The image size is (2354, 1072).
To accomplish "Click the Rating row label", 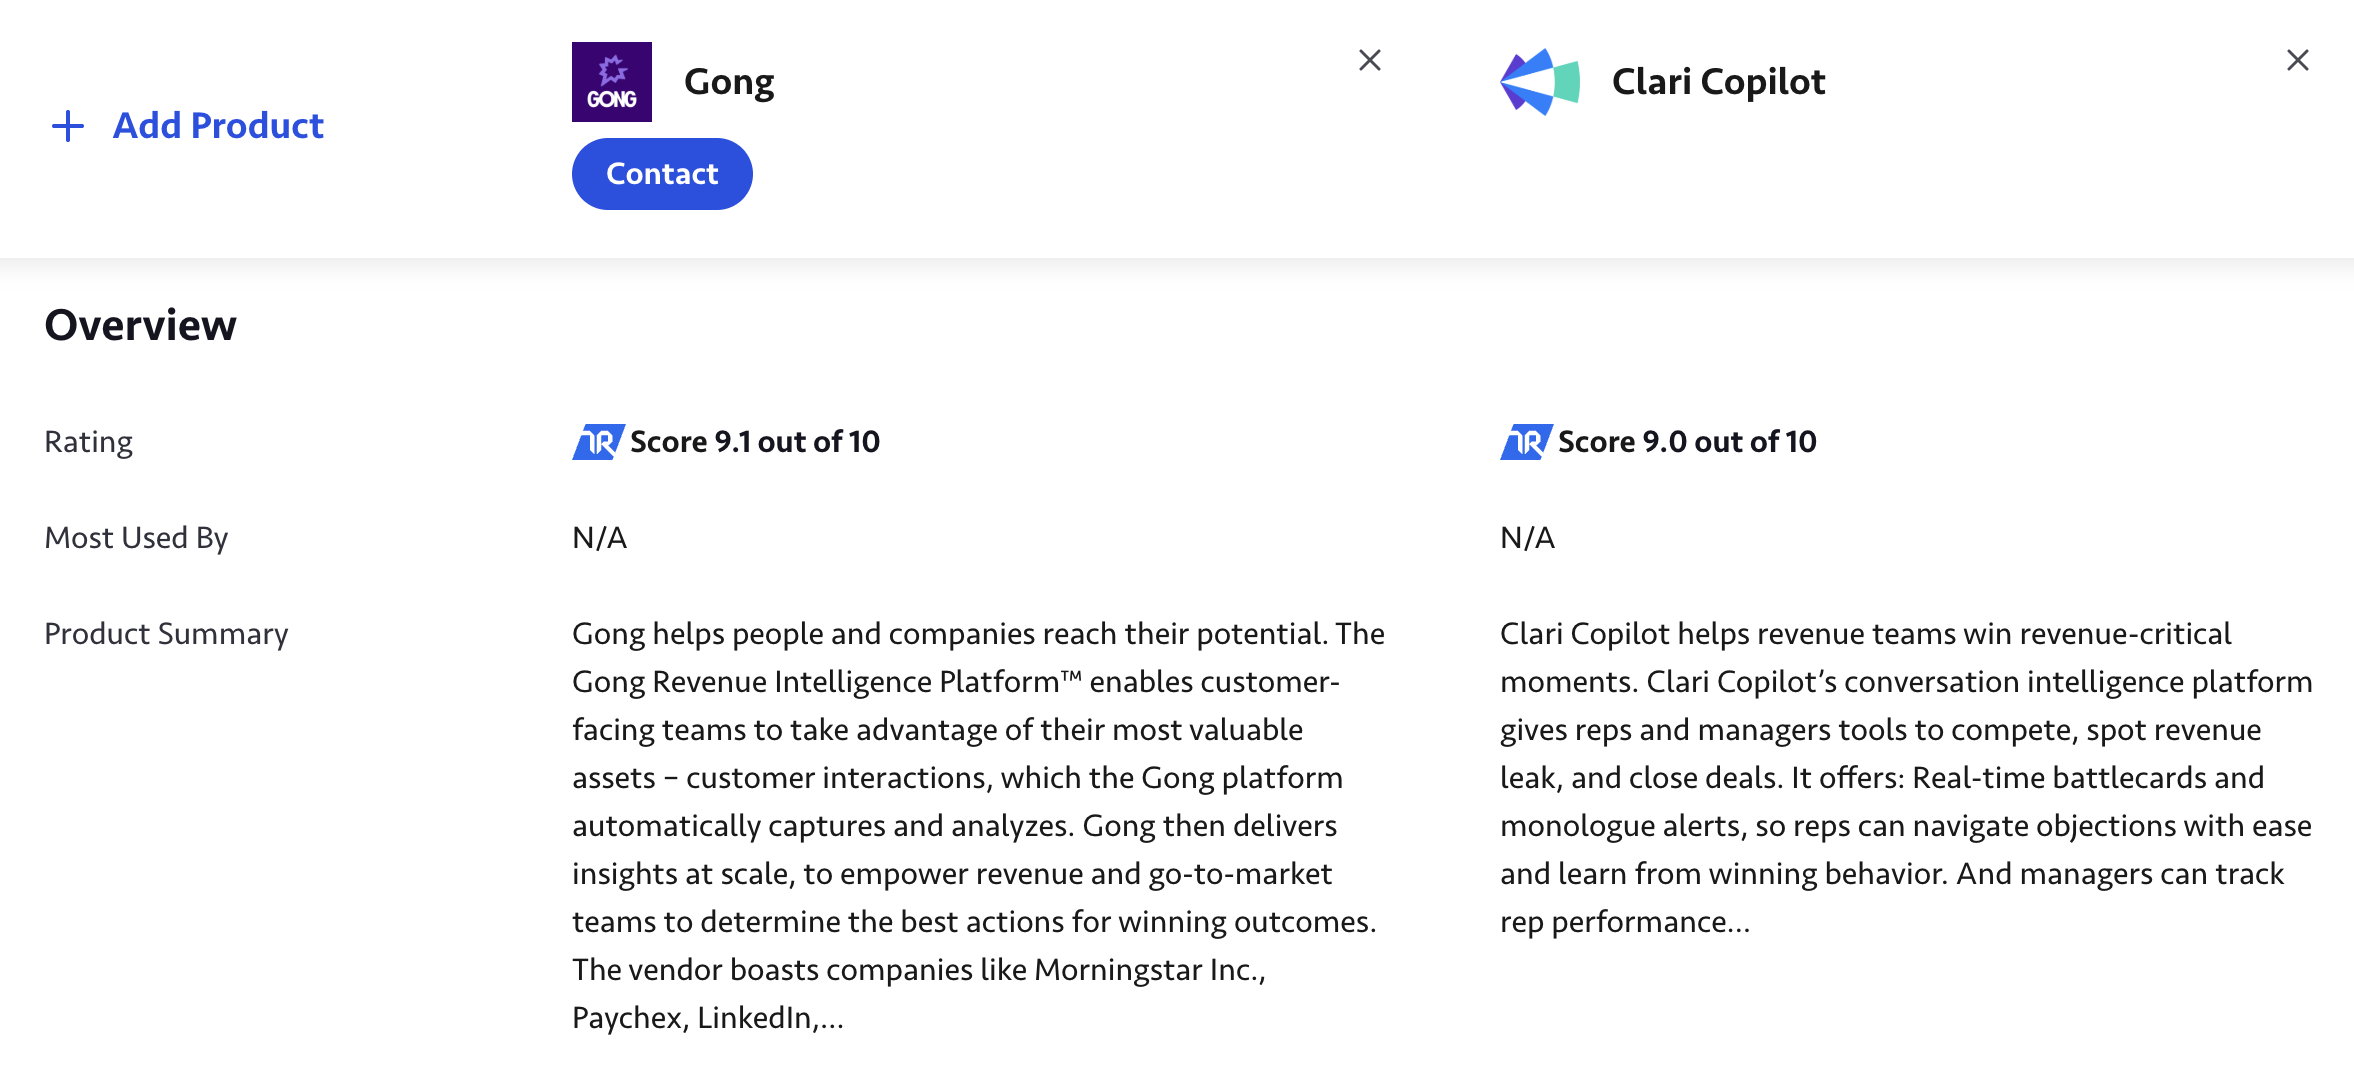I will [x=89, y=442].
